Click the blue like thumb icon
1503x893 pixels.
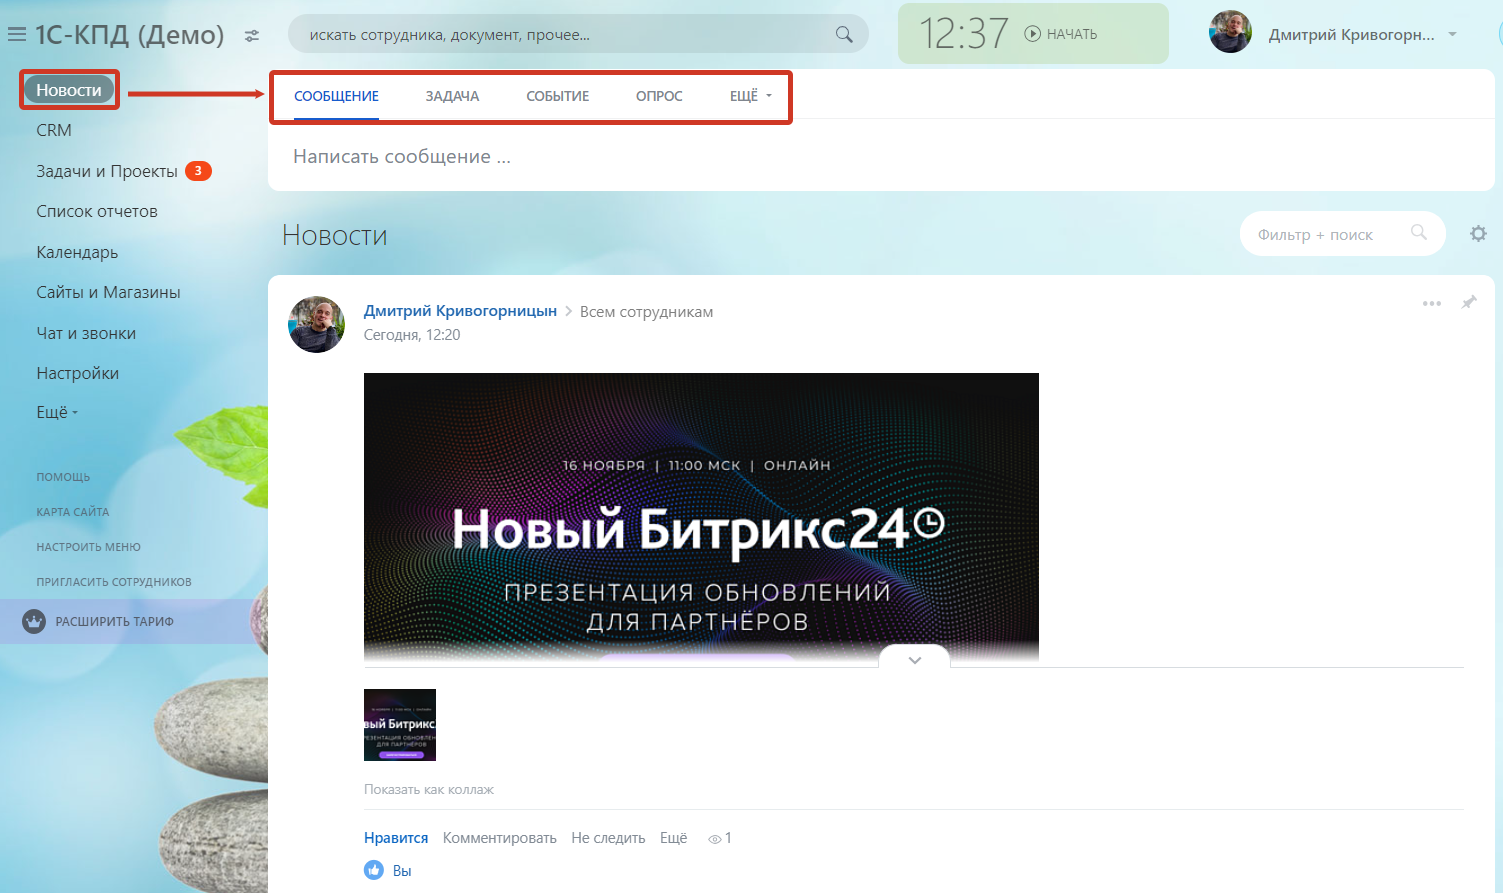click(374, 870)
